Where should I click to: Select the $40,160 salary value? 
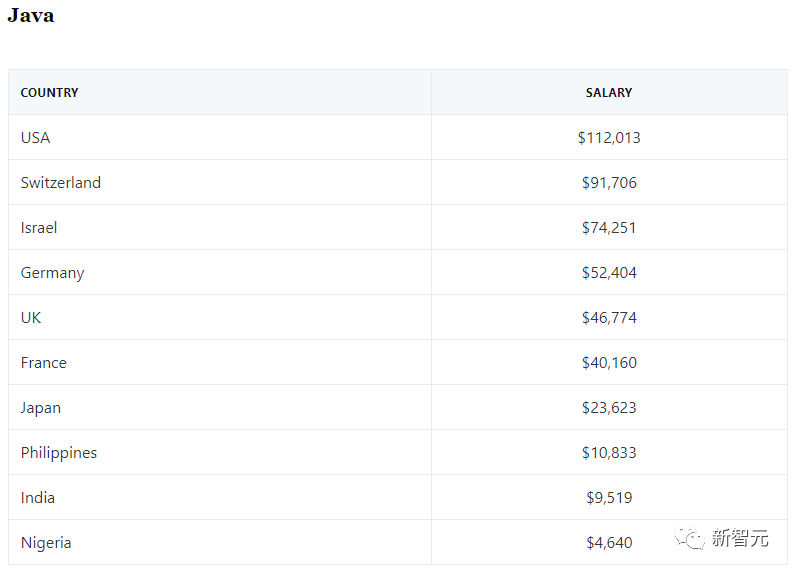609,363
